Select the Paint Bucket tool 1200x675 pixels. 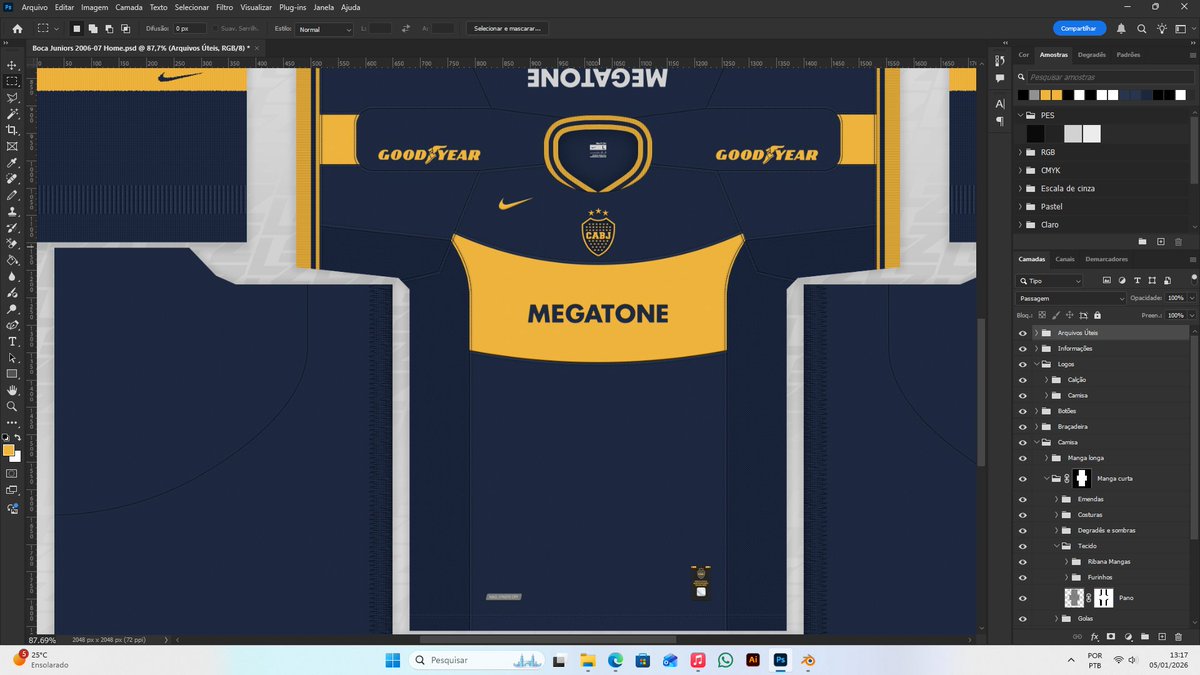[12, 260]
